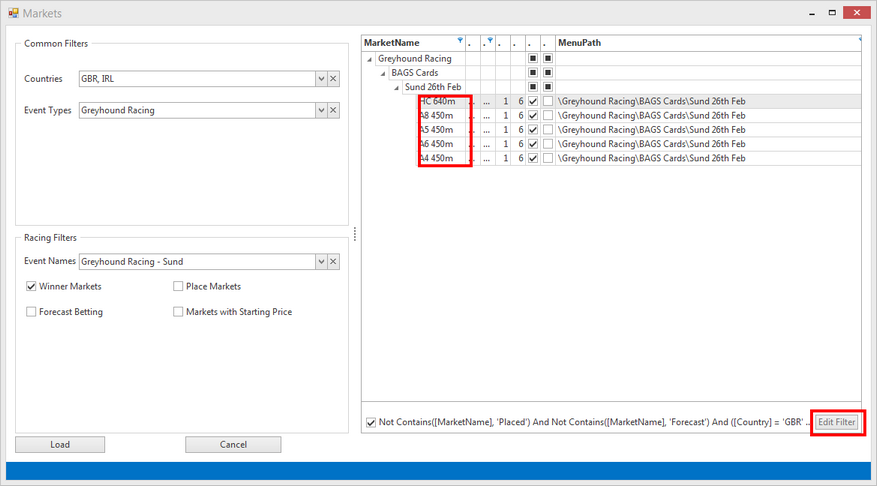This screenshot has height=486, width=877.
Task: Click the MarketName column header
Action: [414, 43]
